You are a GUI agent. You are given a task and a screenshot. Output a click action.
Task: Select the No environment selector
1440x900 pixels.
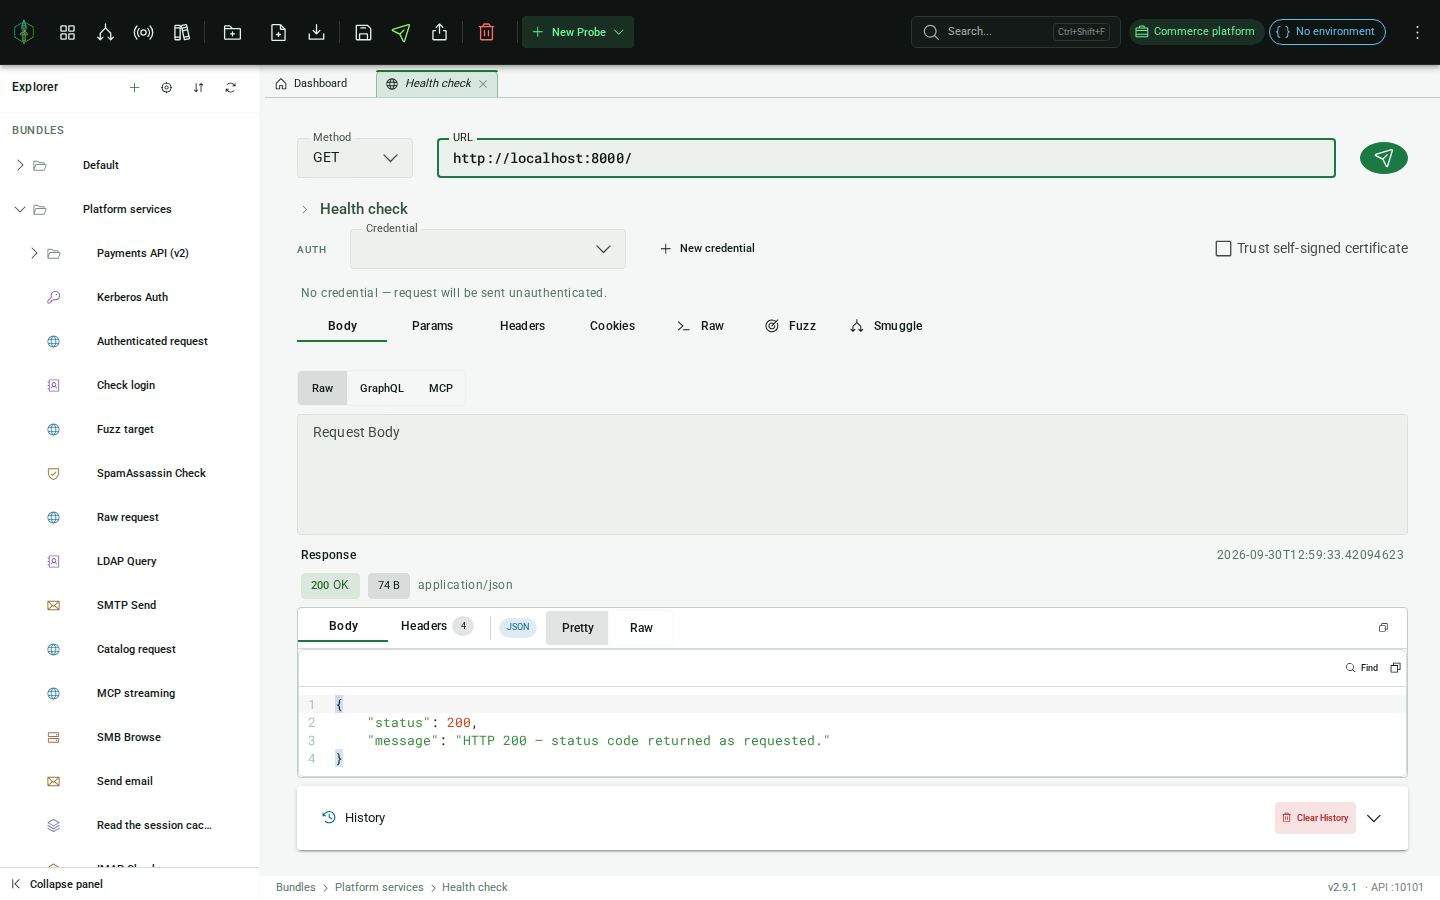click(1327, 32)
